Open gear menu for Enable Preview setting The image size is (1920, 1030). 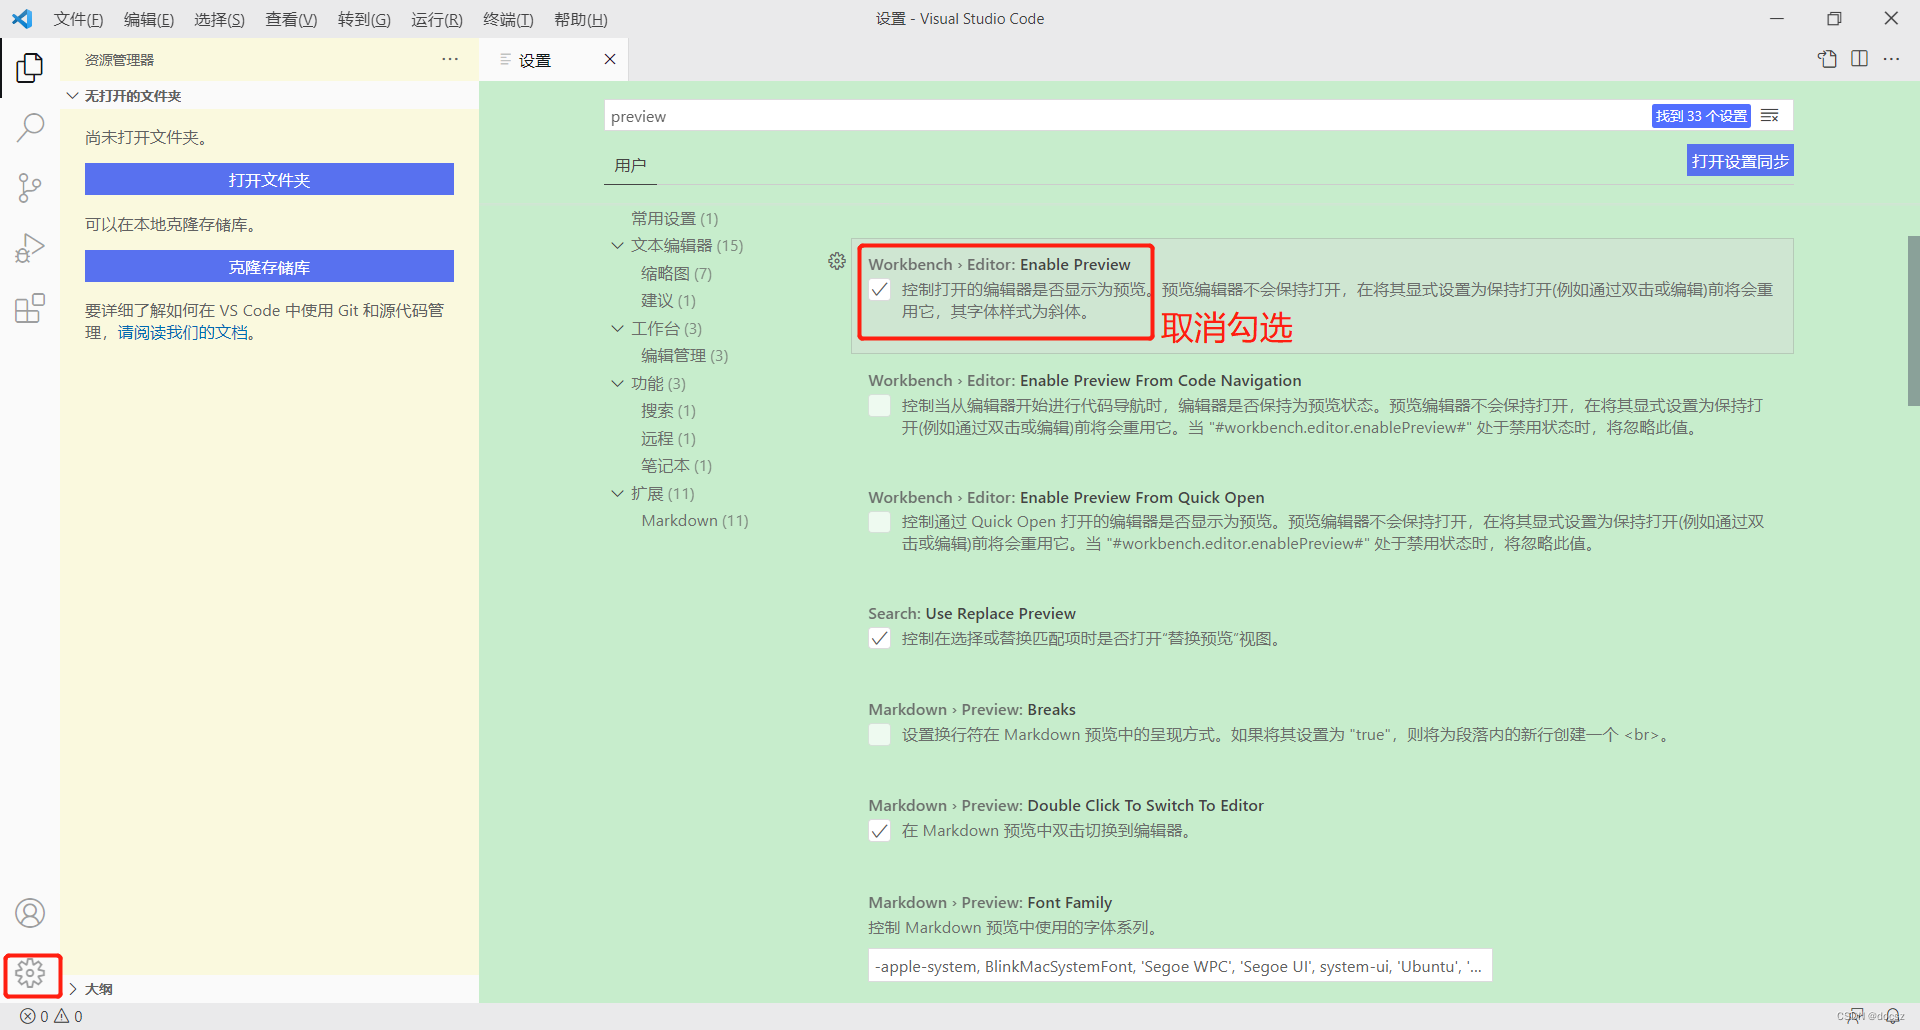pyautogui.click(x=837, y=261)
